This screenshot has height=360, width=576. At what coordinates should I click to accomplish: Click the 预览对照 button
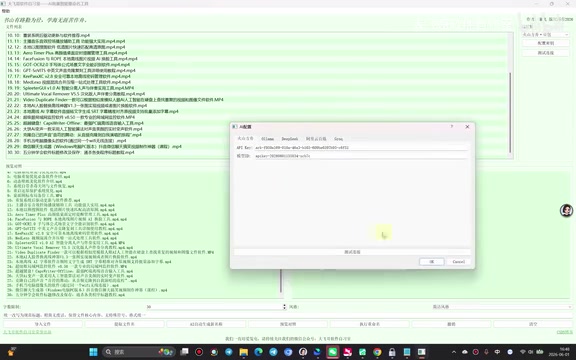(288, 324)
